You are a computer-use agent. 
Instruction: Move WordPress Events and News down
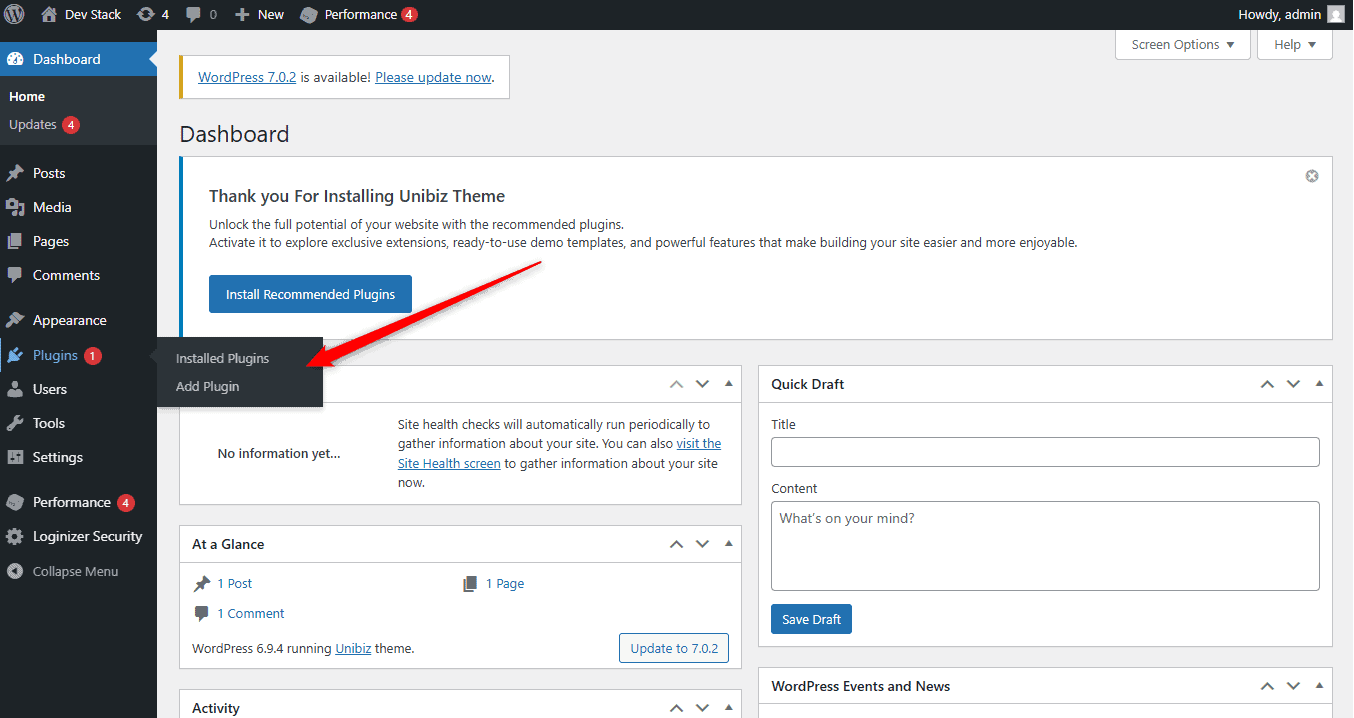pyautogui.click(x=1293, y=686)
